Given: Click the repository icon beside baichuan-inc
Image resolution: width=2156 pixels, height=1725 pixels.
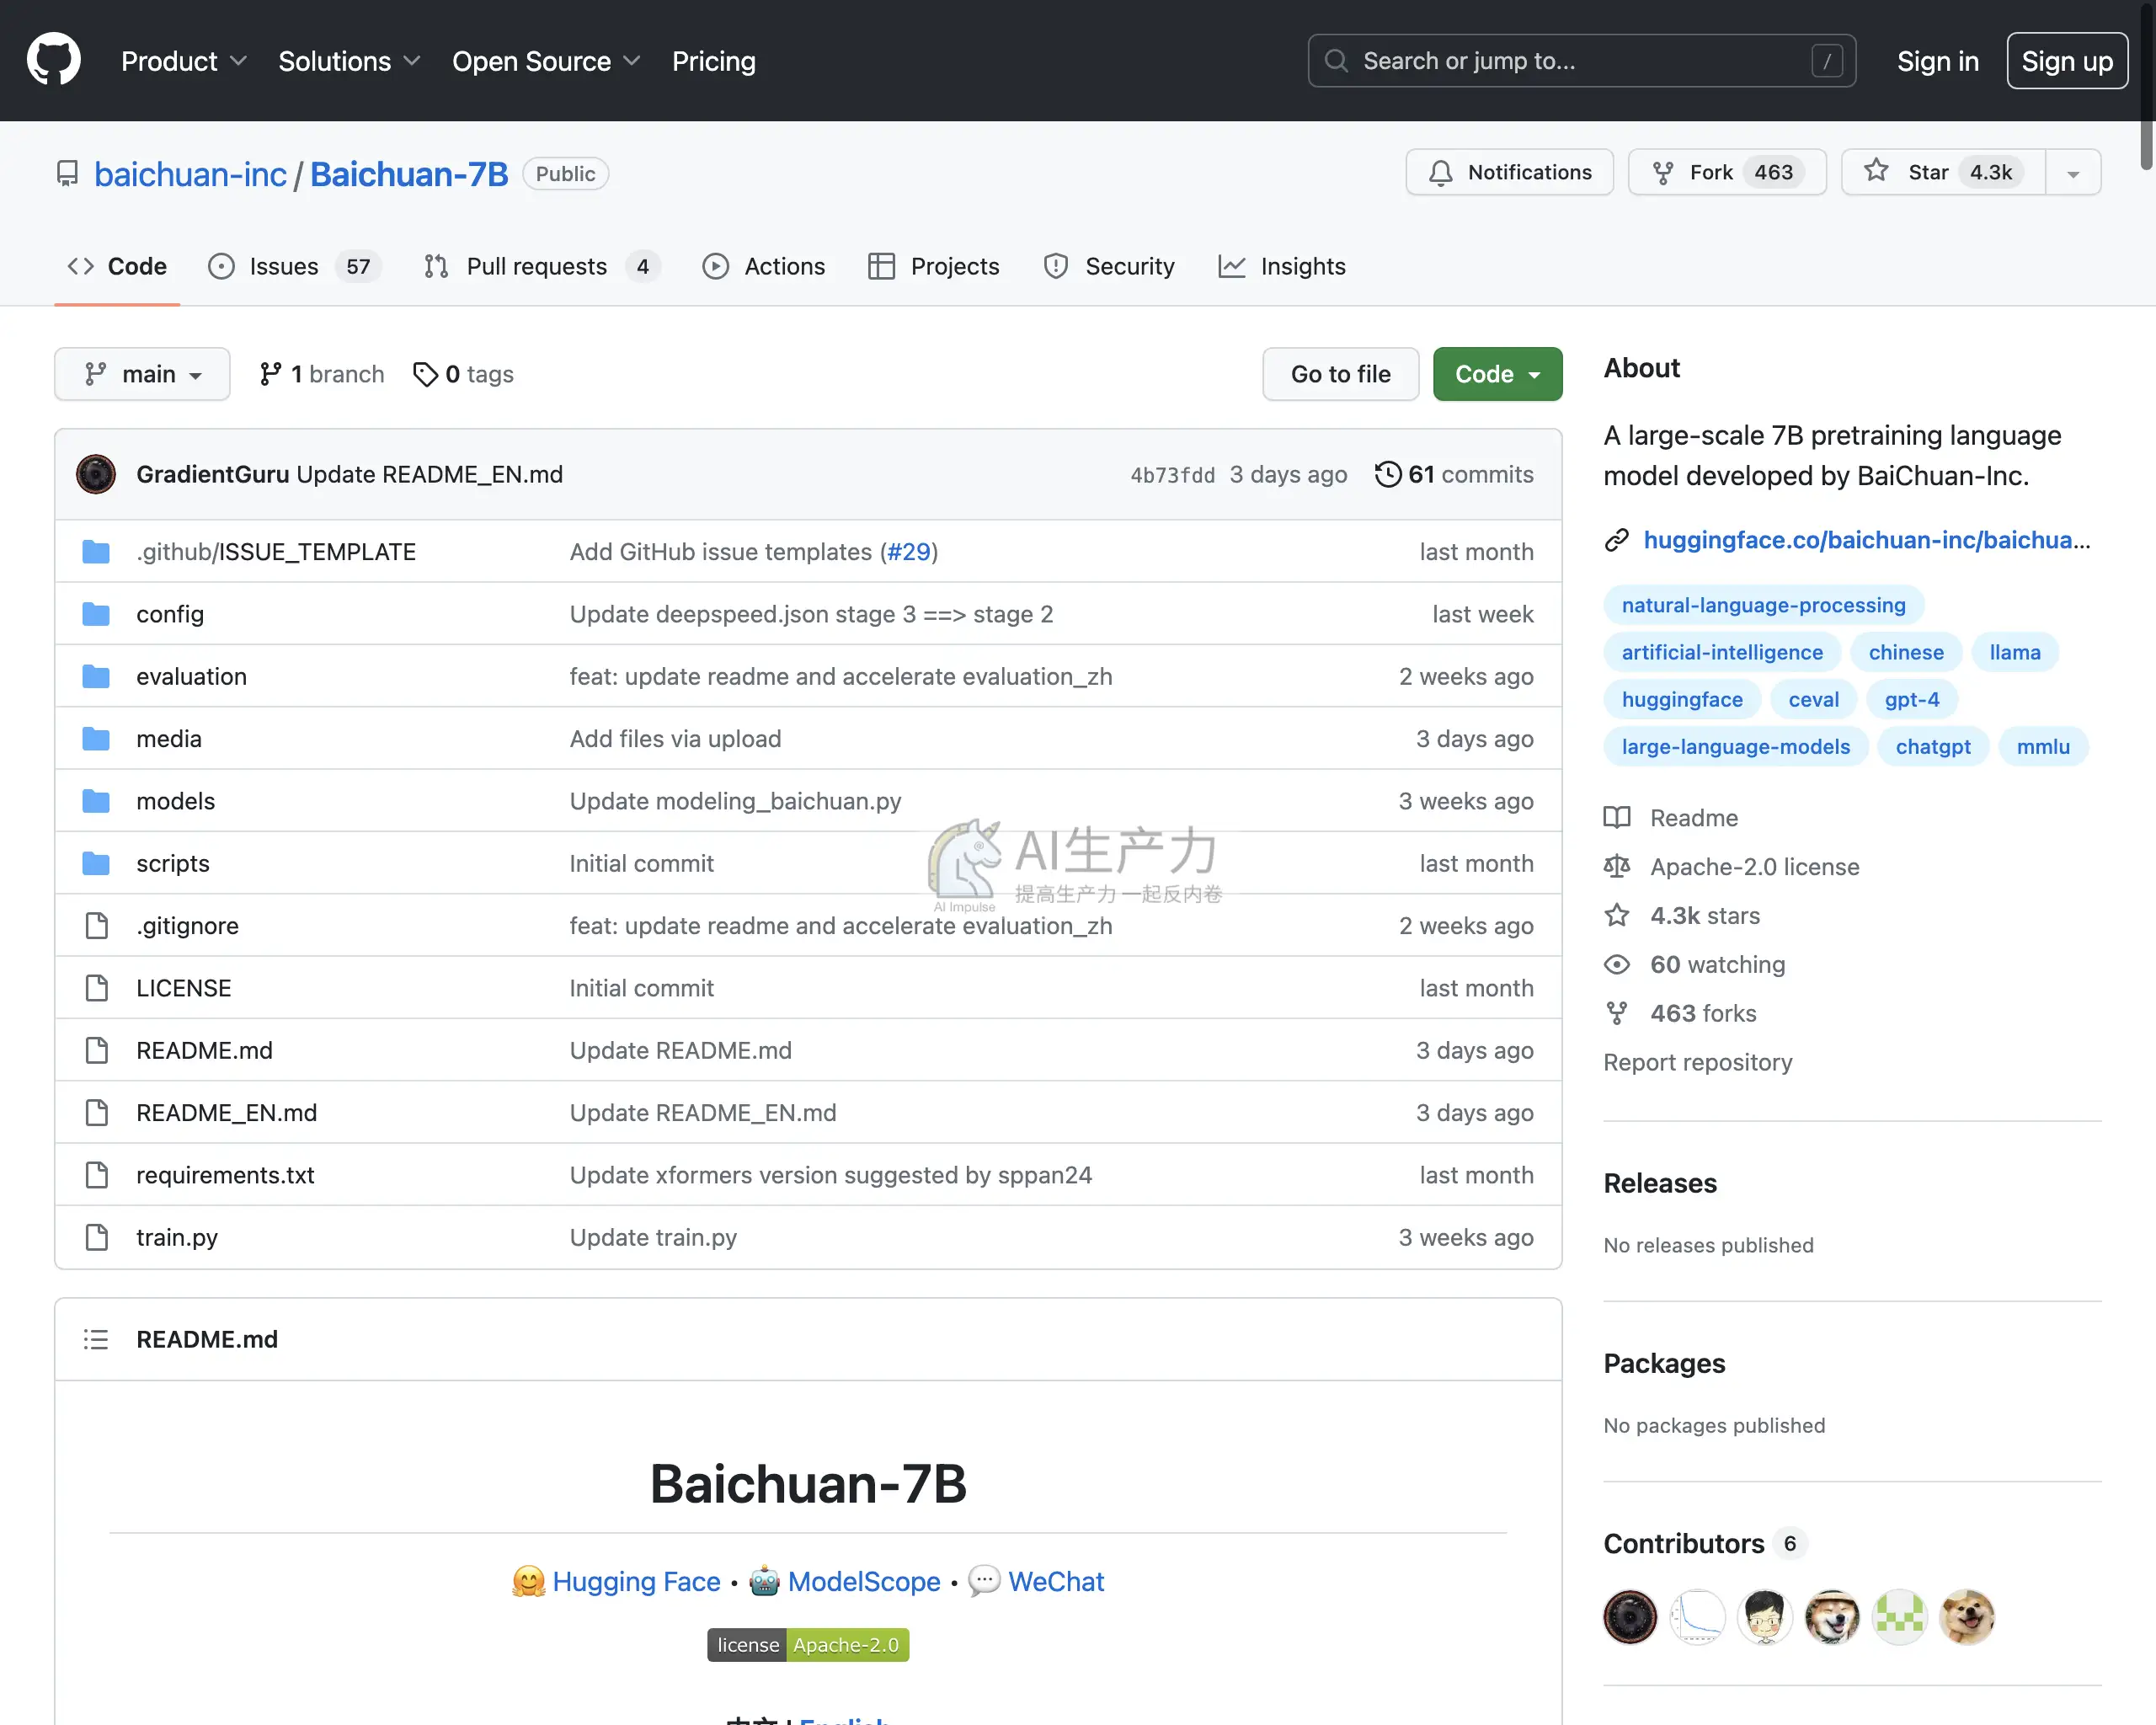Looking at the screenshot, I should point(67,174).
